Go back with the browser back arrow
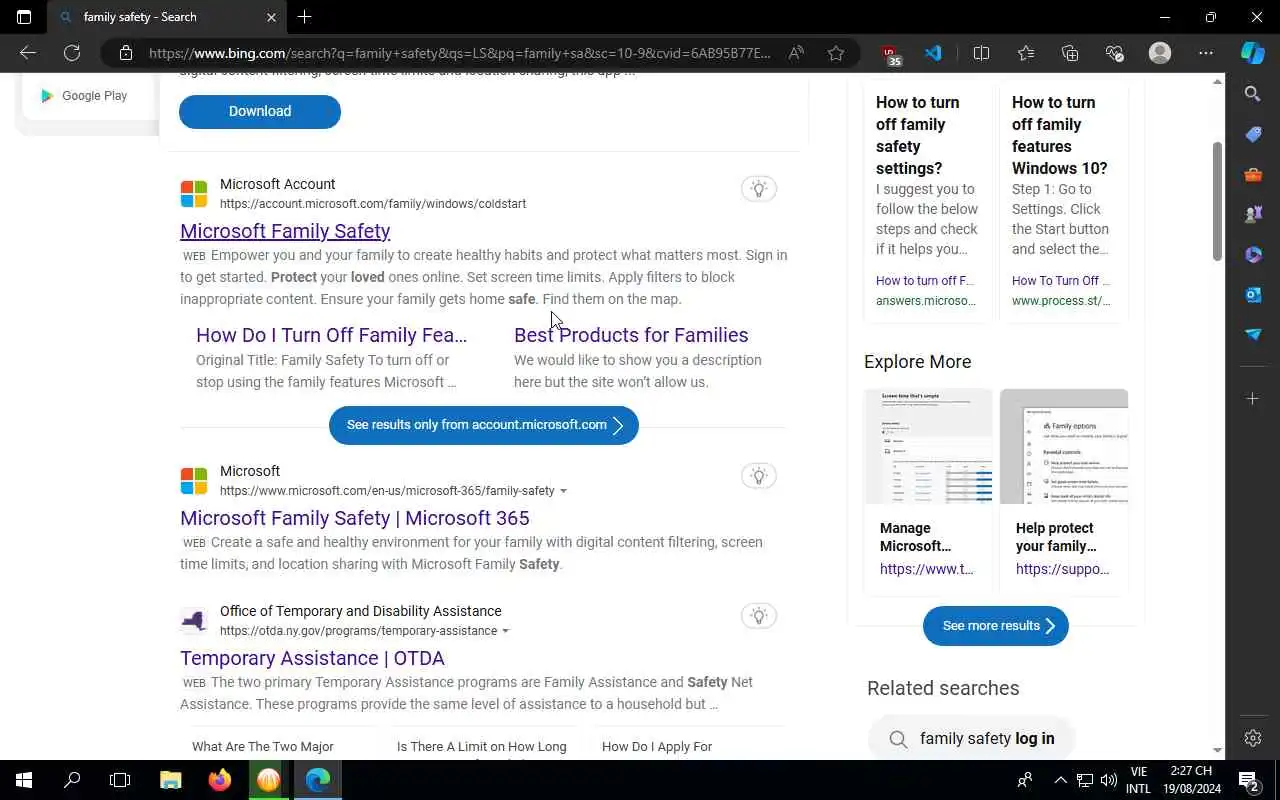1280x800 pixels. click(28, 53)
